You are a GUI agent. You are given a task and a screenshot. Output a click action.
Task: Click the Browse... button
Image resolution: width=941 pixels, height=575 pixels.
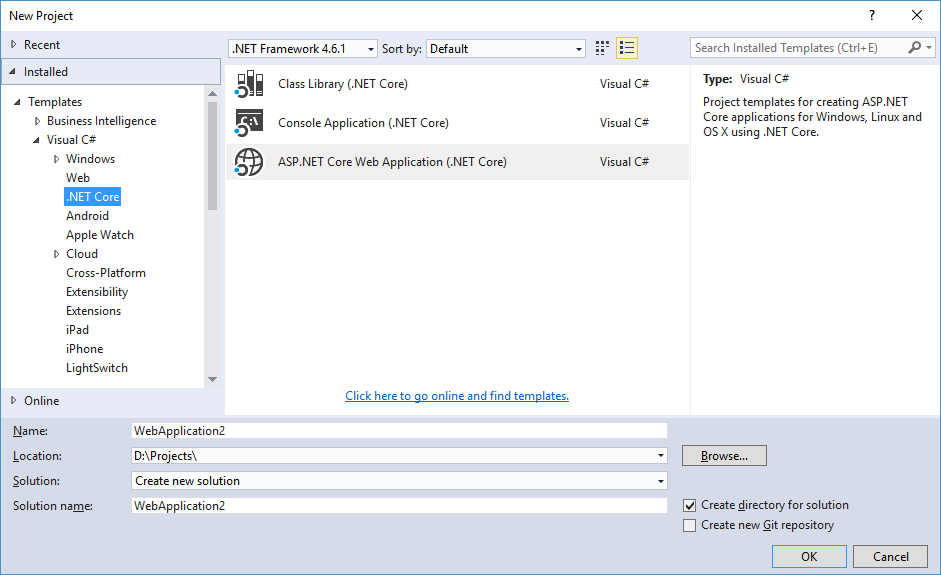pyautogui.click(x=724, y=456)
